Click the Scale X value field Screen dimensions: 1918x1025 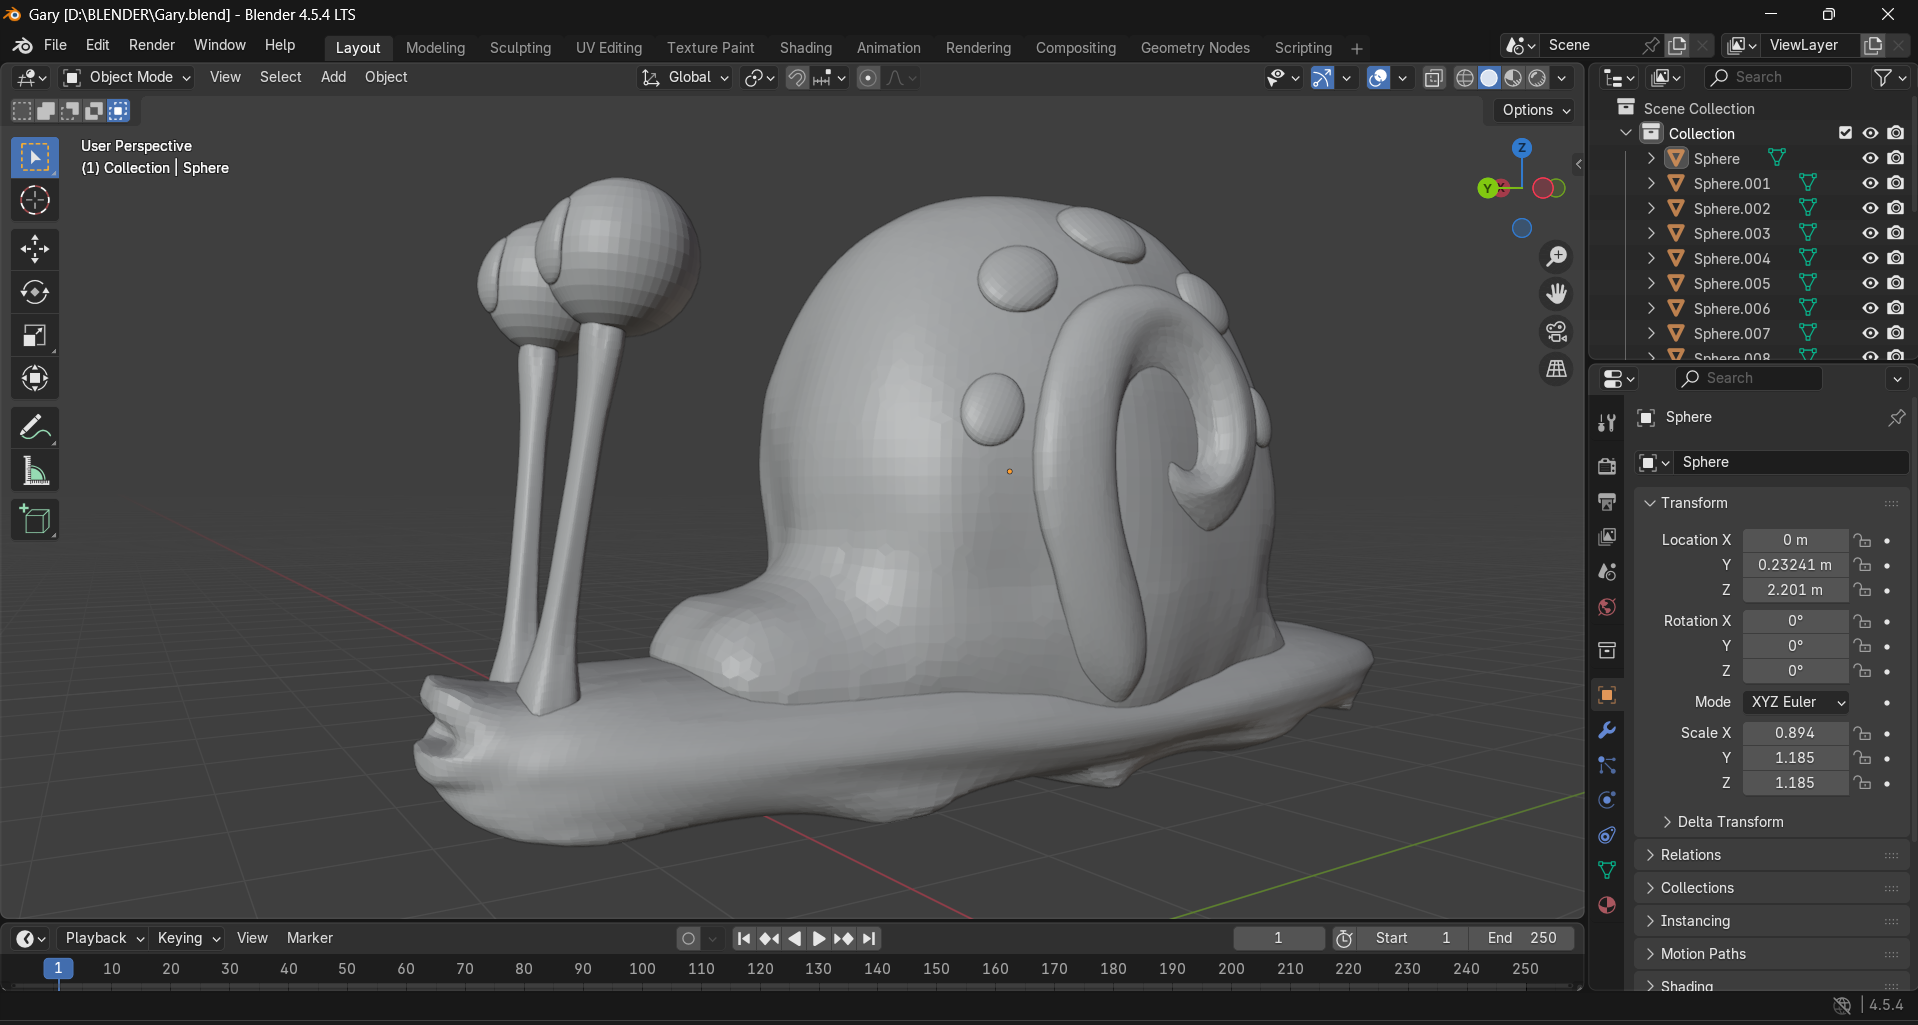[1795, 733]
